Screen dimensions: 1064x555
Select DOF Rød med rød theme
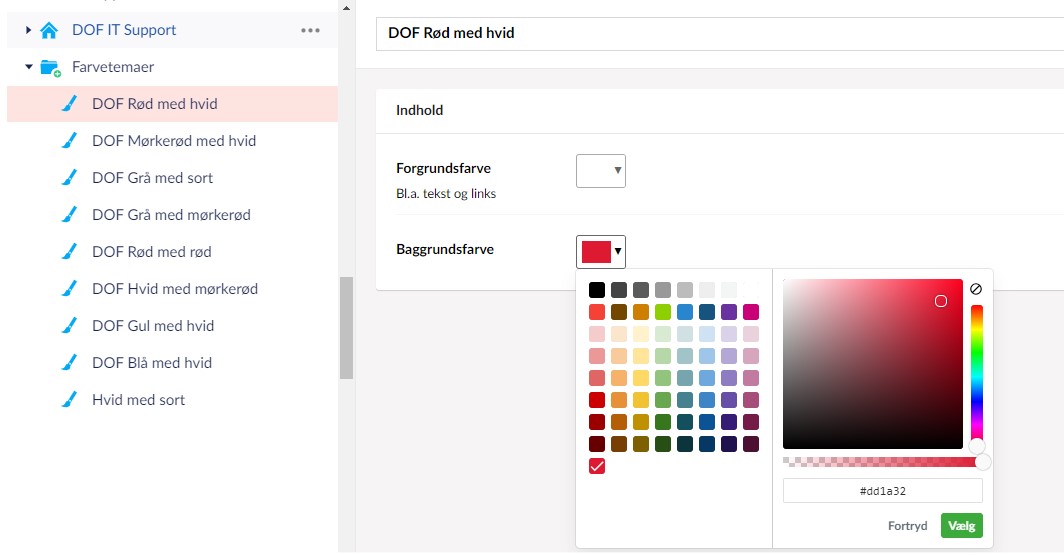[x=152, y=252]
